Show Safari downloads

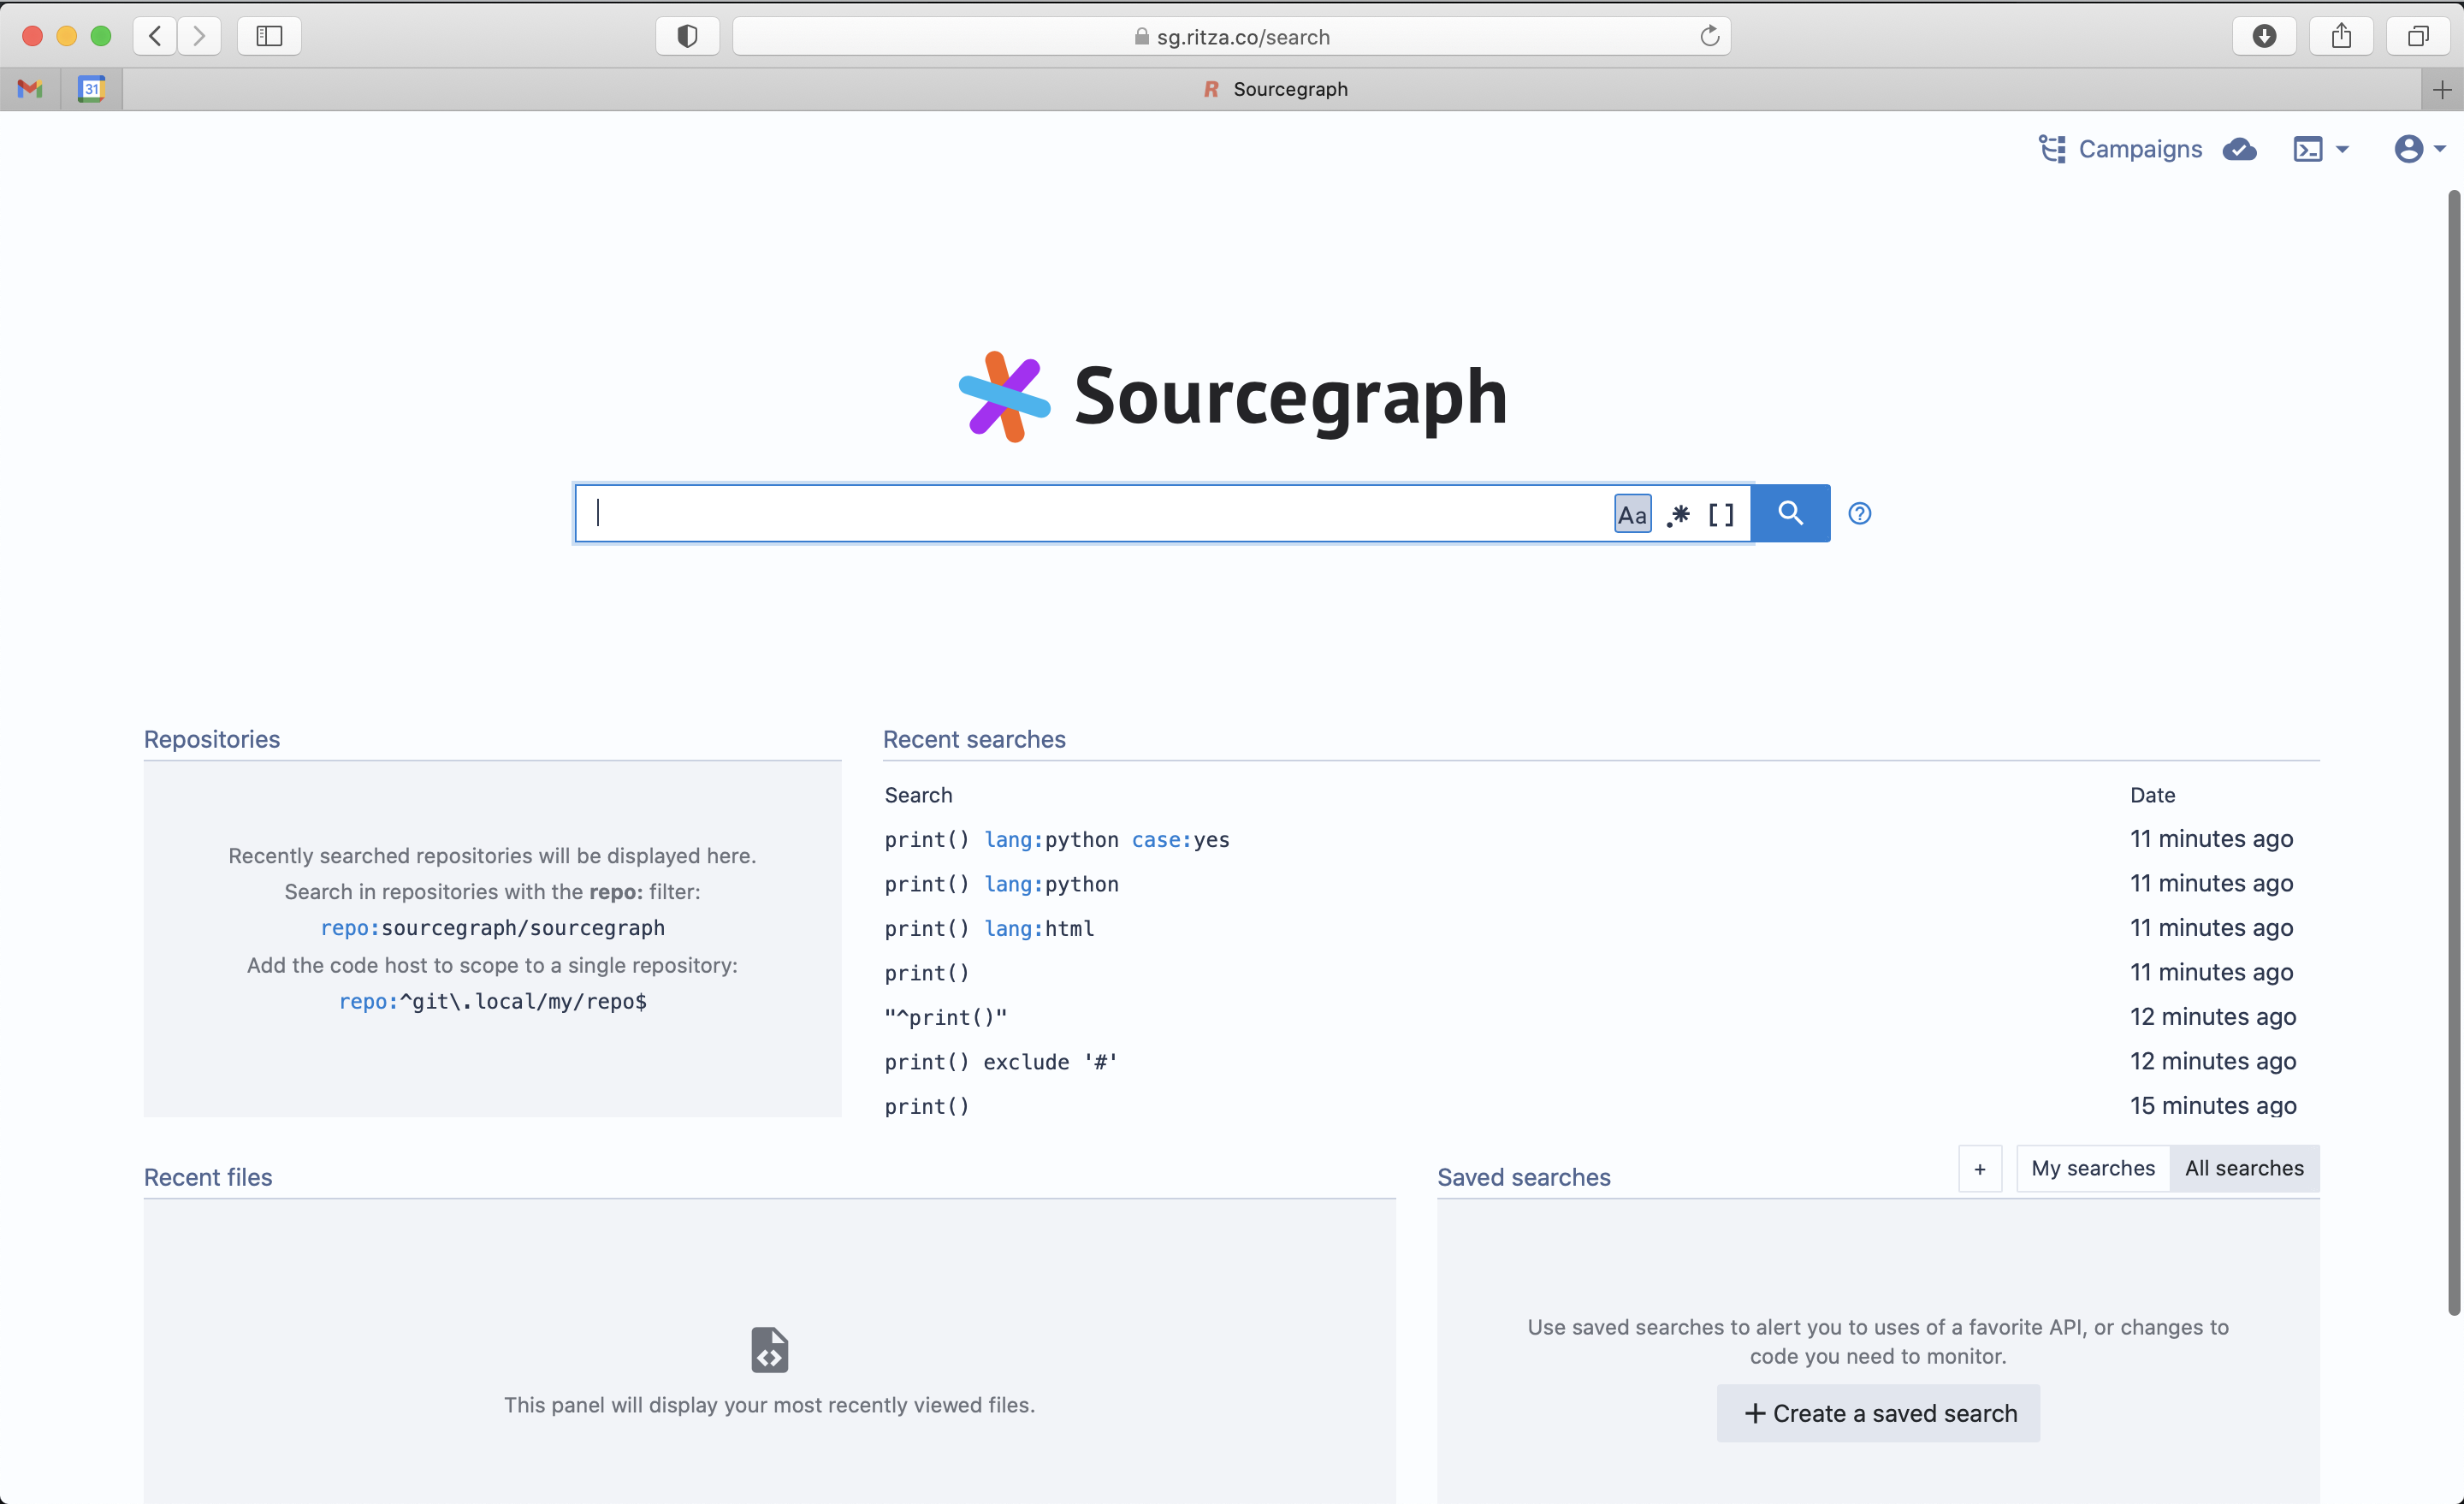[2264, 36]
